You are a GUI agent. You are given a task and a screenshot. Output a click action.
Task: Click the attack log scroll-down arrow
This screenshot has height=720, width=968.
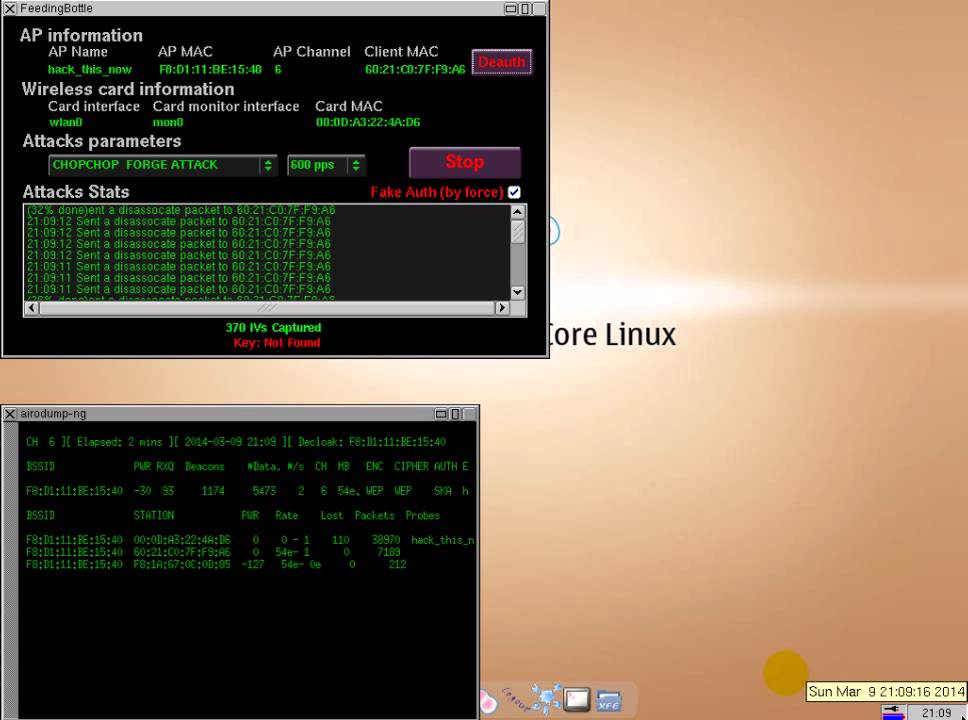(517, 292)
